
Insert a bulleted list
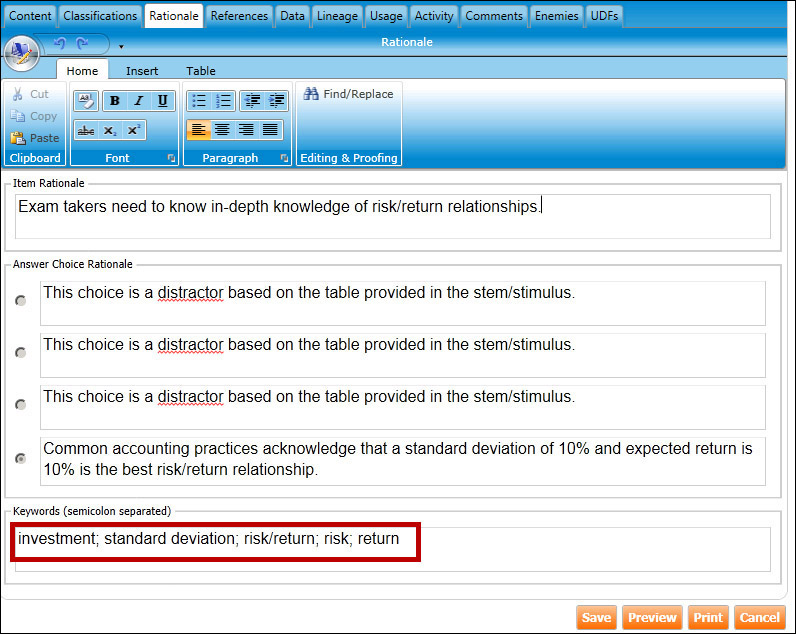click(199, 101)
